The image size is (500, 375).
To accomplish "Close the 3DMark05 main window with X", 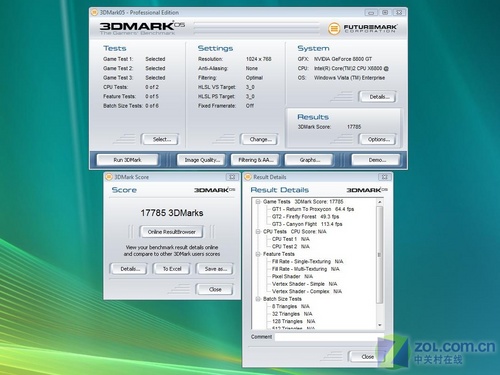I will 399,13.
